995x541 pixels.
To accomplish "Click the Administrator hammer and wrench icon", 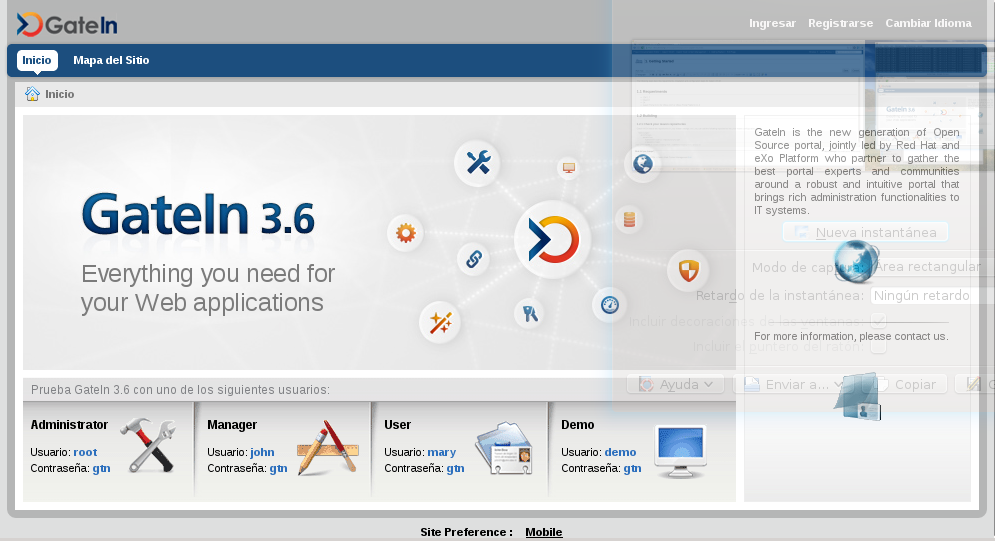I will click(x=149, y=445).
